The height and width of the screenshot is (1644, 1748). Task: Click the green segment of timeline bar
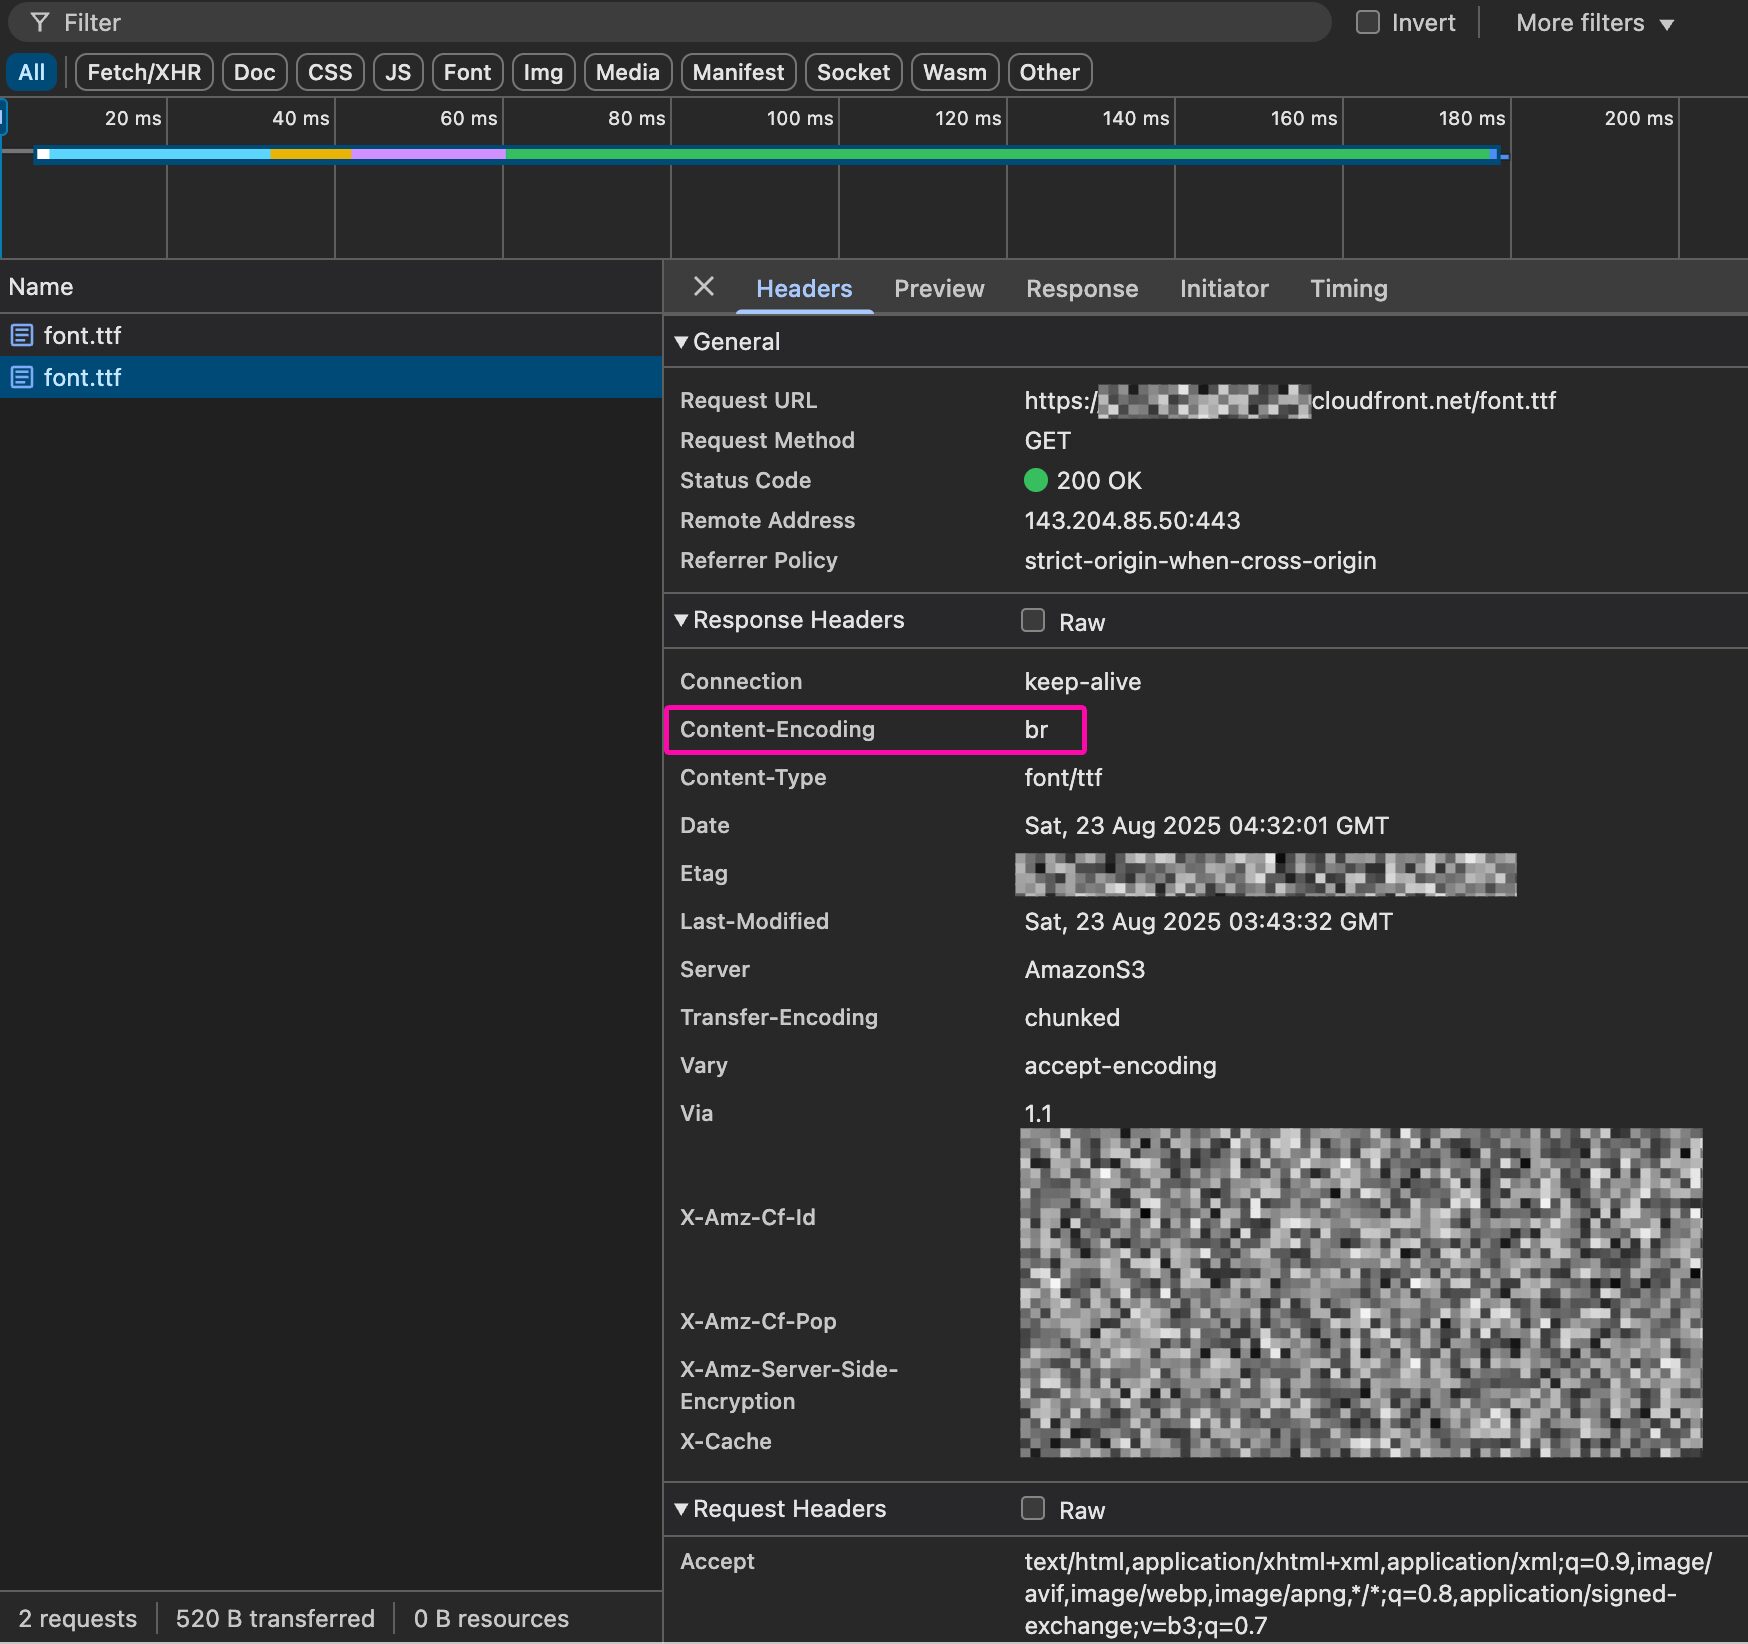pyautogui.click(x=998, y=154)
